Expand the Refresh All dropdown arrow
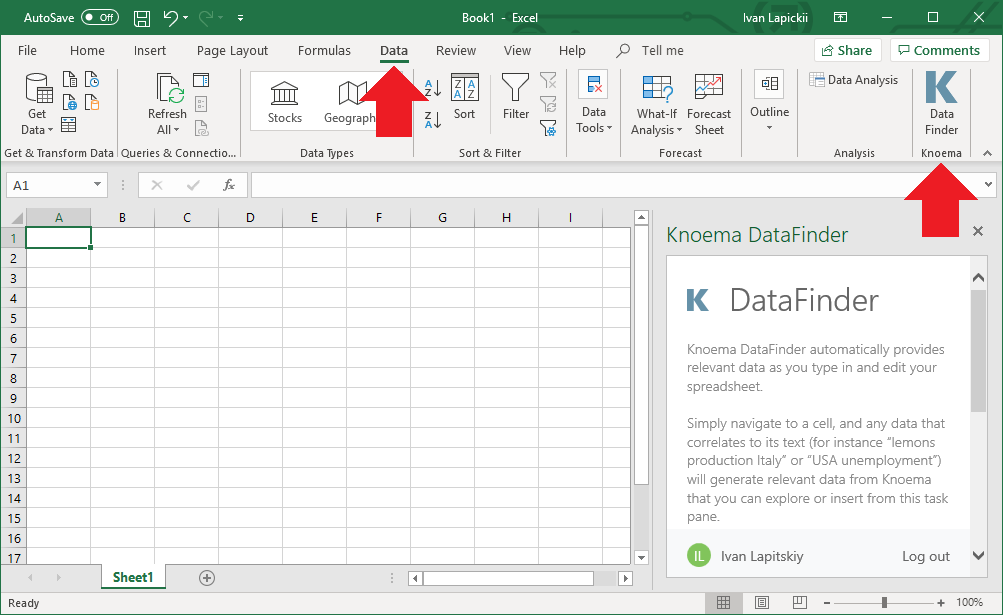The height and width of the screenshot is (615, 1003). click(177, 130)
